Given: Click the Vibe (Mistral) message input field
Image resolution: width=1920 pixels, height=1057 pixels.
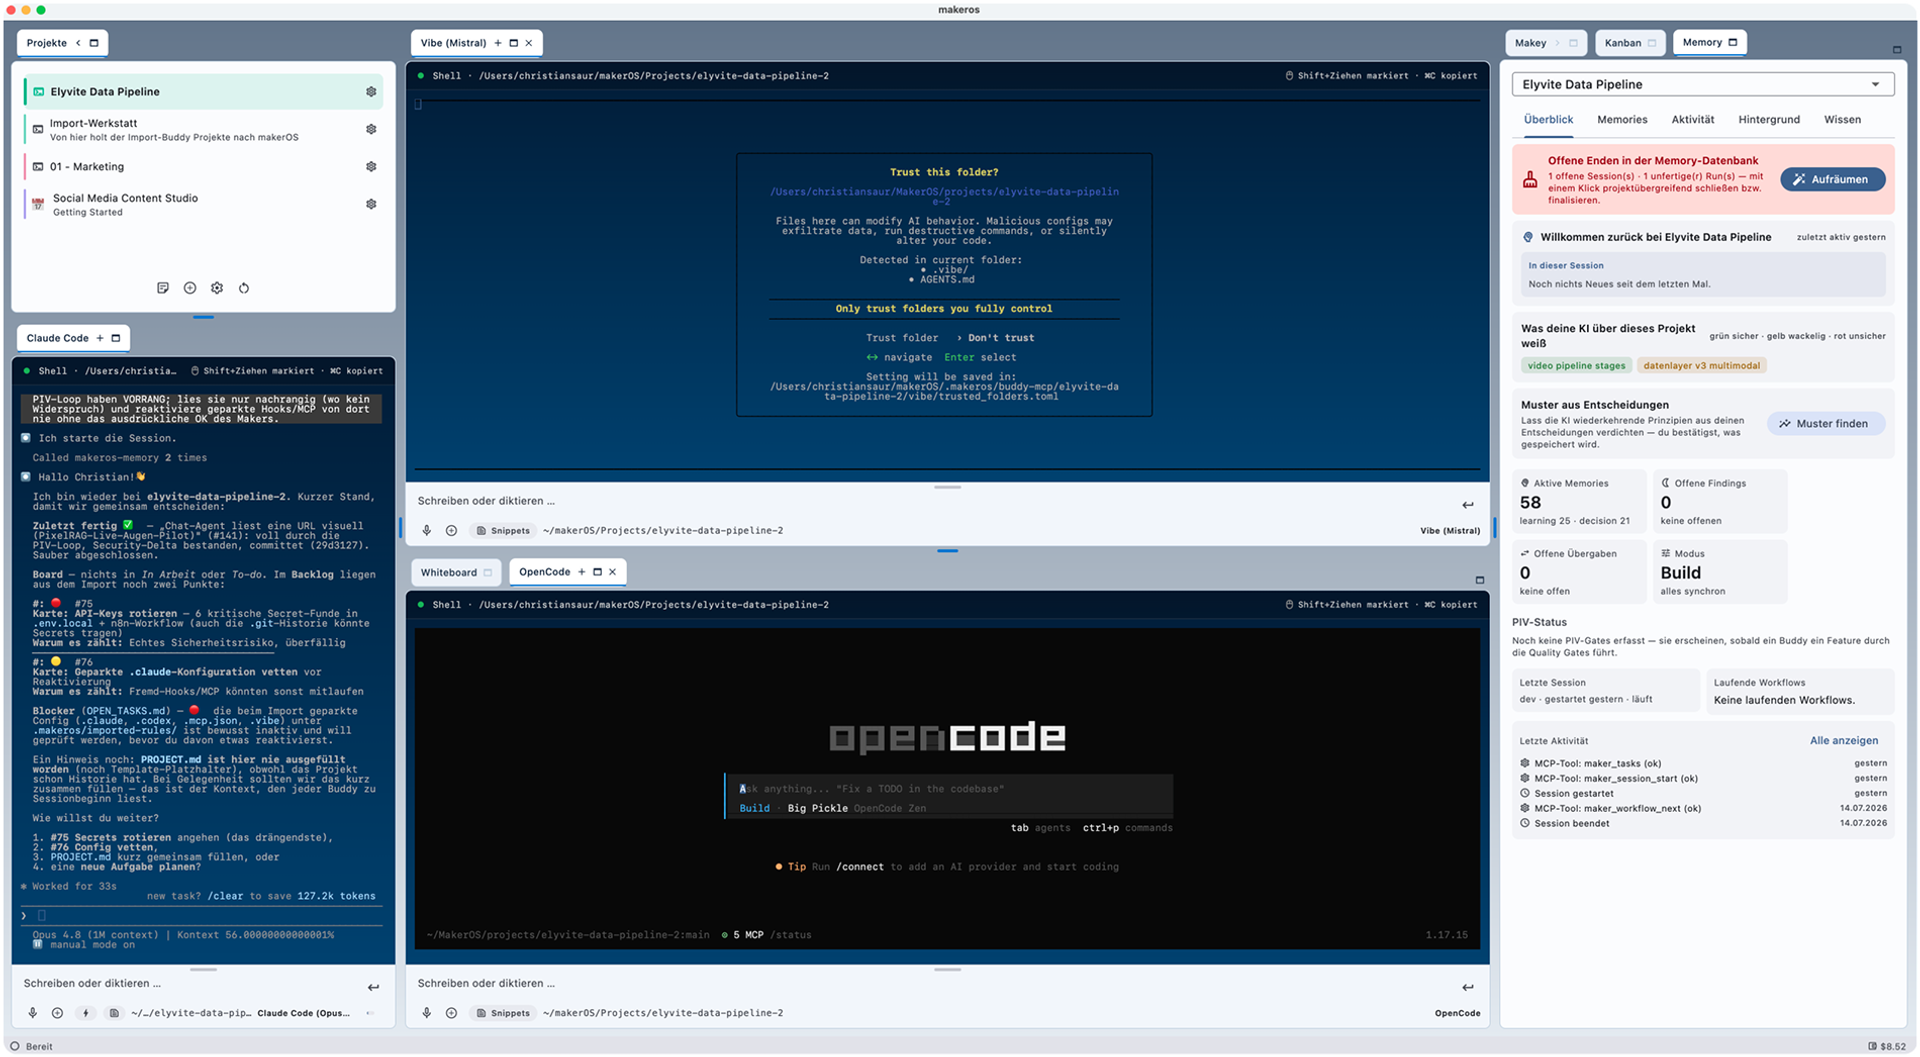Looking at the screenshot, I should [x=930, y=501].
